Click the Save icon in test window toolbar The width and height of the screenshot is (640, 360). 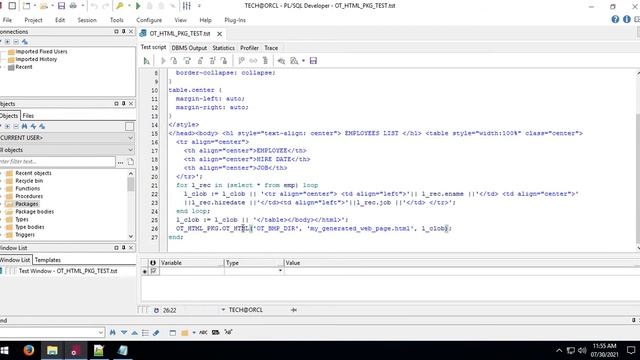[313, 61]
